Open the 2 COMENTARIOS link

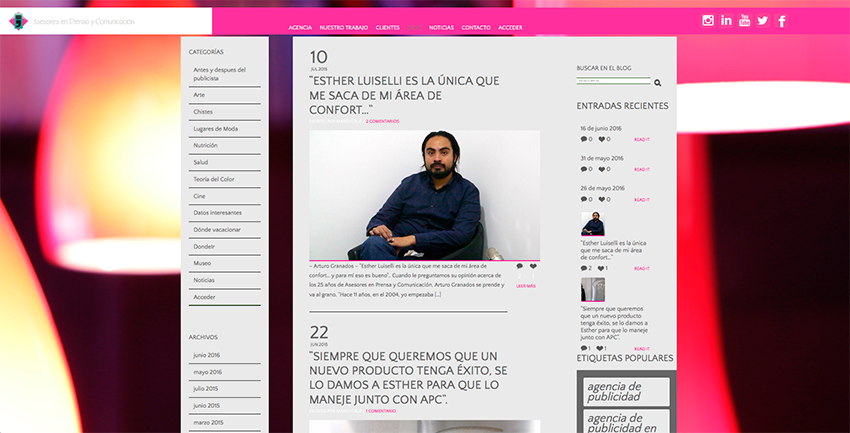coord(382,121)
